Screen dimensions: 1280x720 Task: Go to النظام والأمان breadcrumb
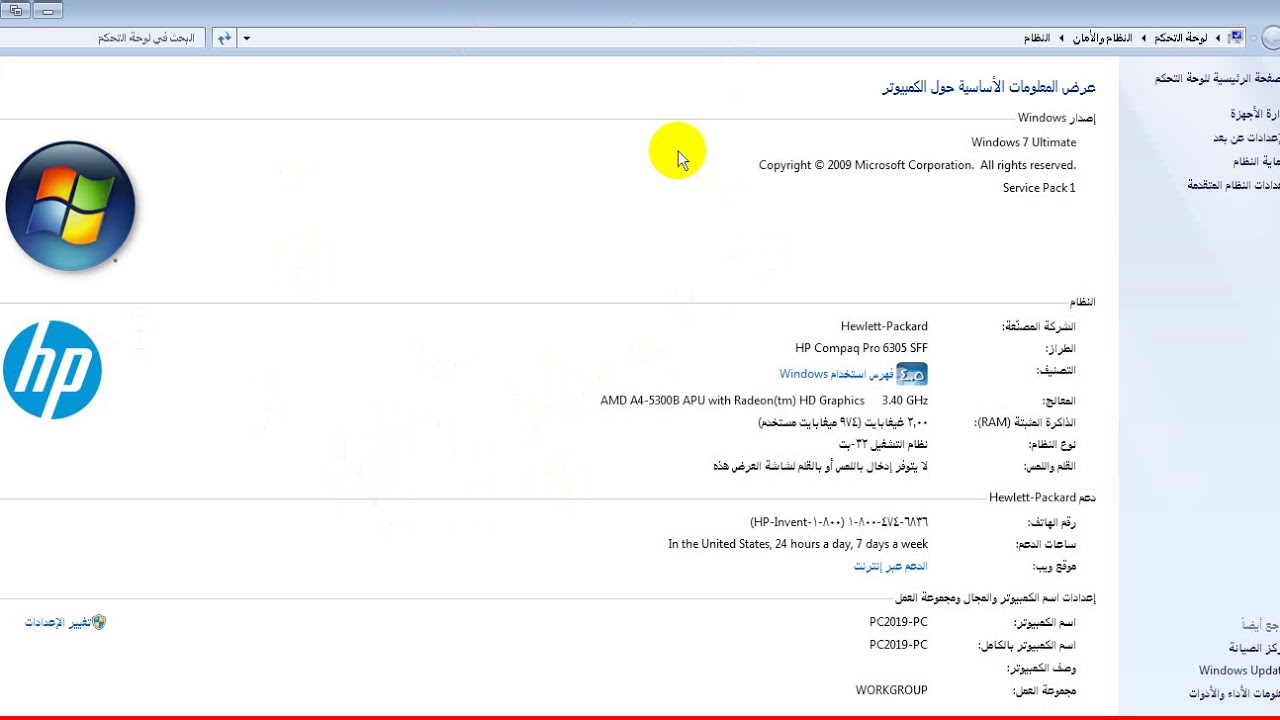pyautogui.click(x=1102, y=38)
